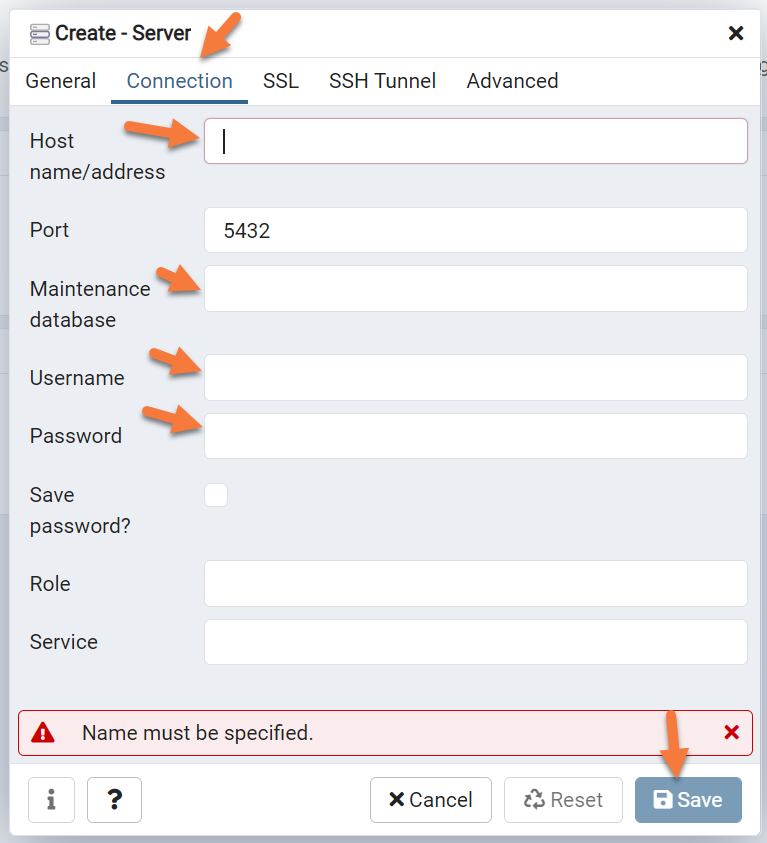
Task: Click the Maintenance database input
Action: [476, 289]
